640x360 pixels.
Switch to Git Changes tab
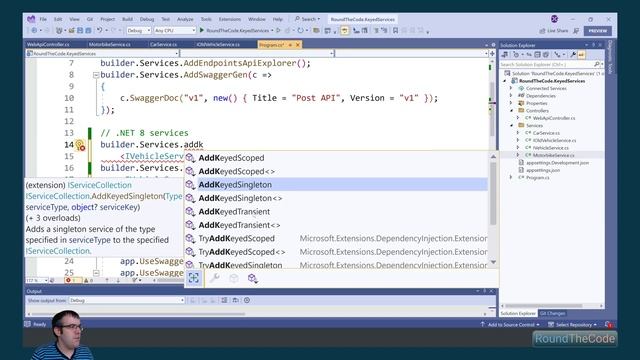[x=553, y=313]
